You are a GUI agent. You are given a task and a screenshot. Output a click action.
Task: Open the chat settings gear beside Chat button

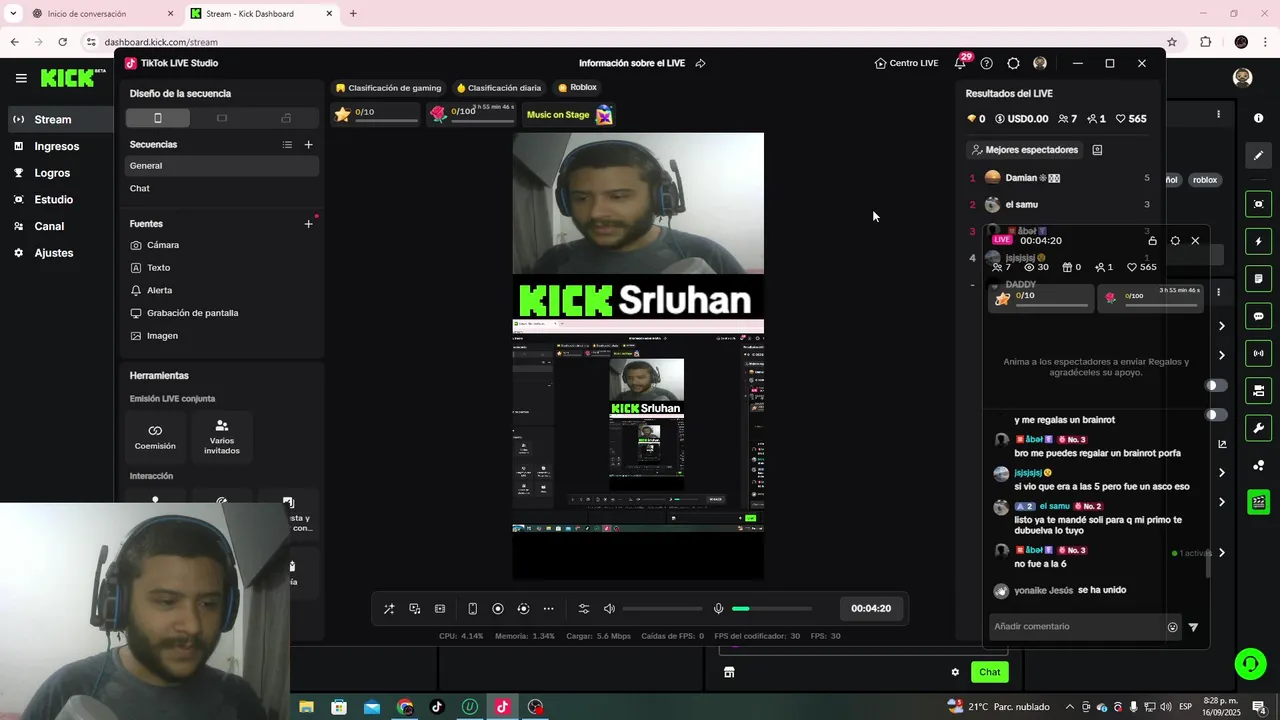click(955, 672)
